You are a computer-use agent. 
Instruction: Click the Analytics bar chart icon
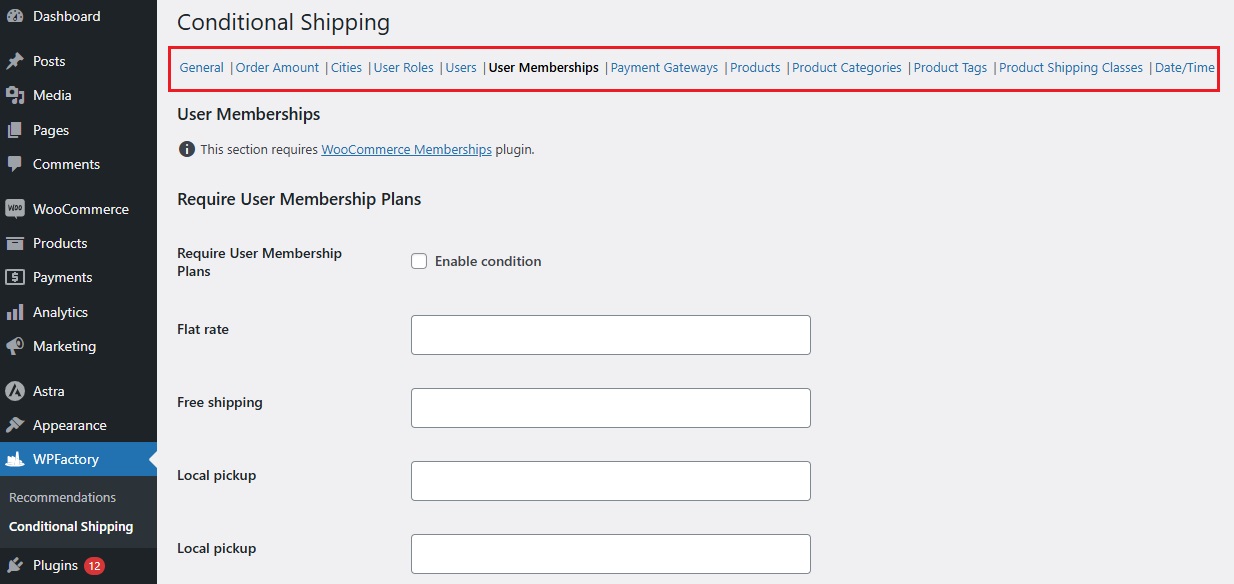pyautogui.click(x=15, y=312)
